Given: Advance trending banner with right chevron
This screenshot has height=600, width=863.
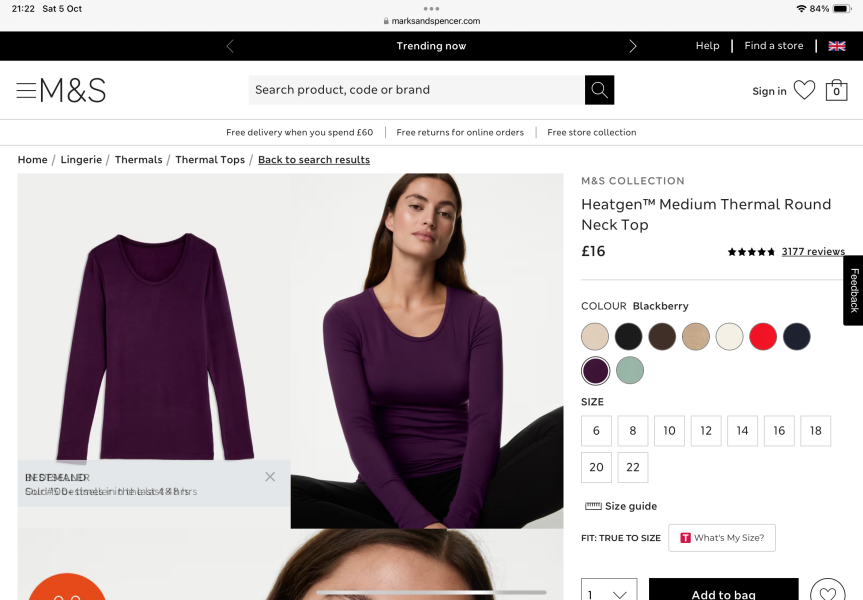Looking at the screenshot, I should coord(632,46).
